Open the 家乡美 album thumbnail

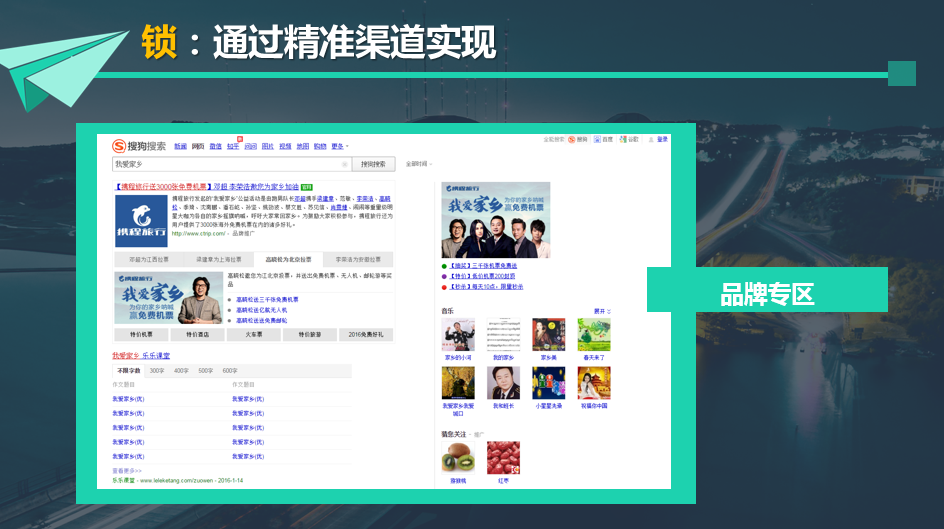(x=548, y=335)
